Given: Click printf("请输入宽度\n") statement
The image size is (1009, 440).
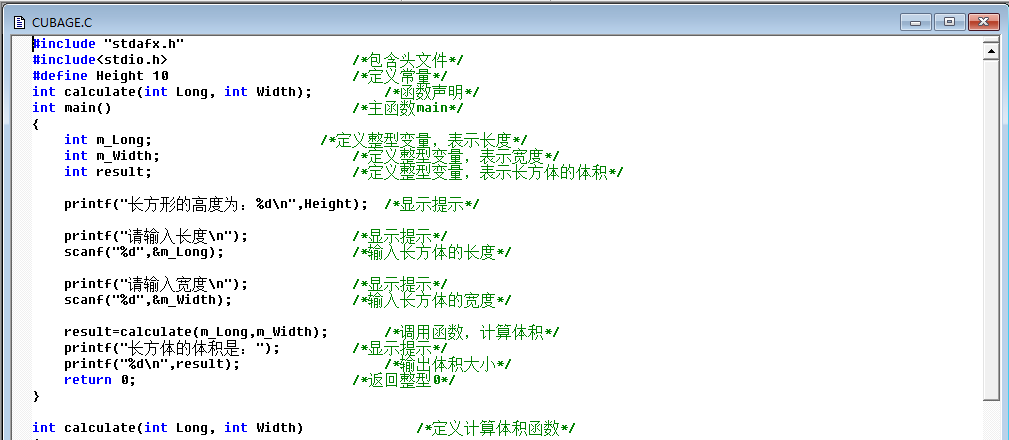Looking at the screenshot, I should [156, 284].
